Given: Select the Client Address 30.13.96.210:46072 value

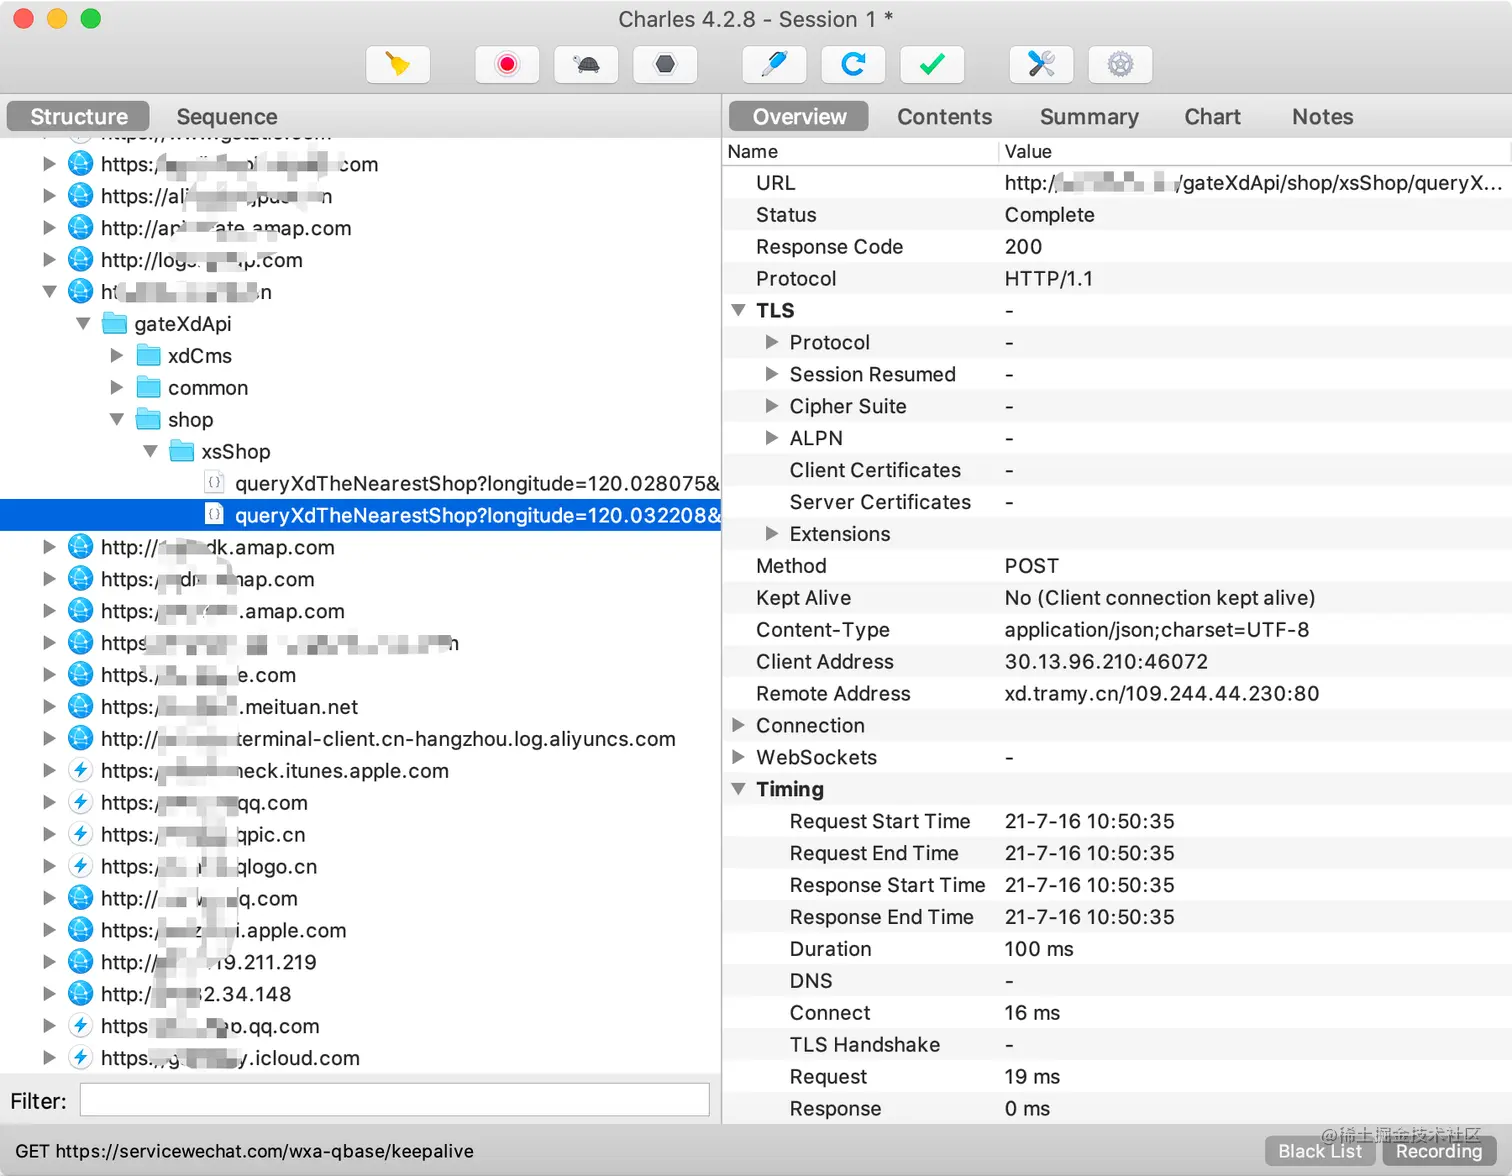Looking at the screenshot, I should 1105,662.
